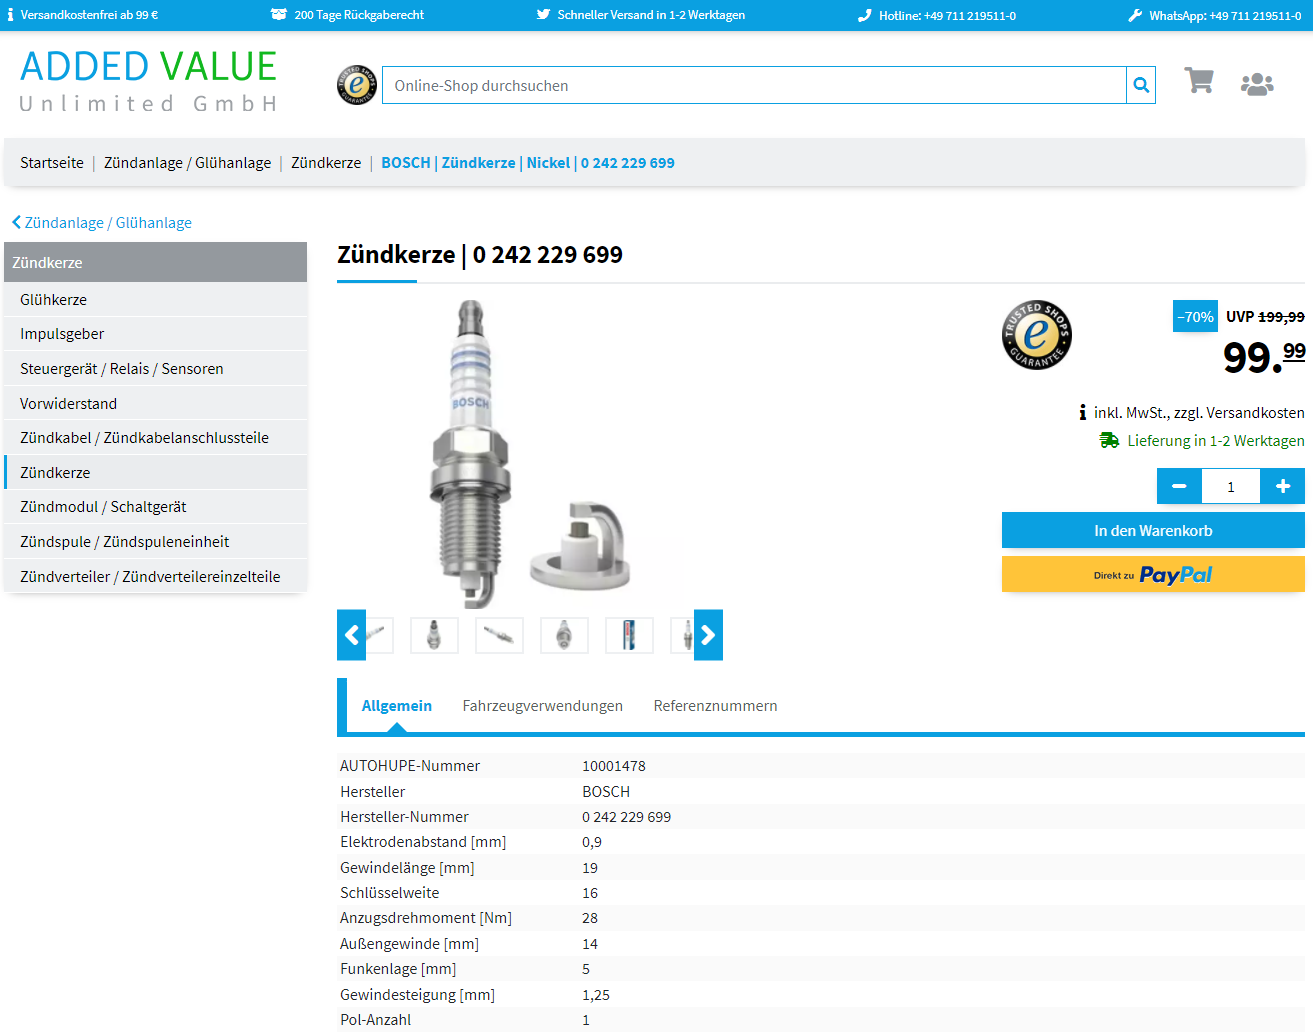Open the Referenznummern tab
The image size is (1313, 1034).
[x=715, y=706]
